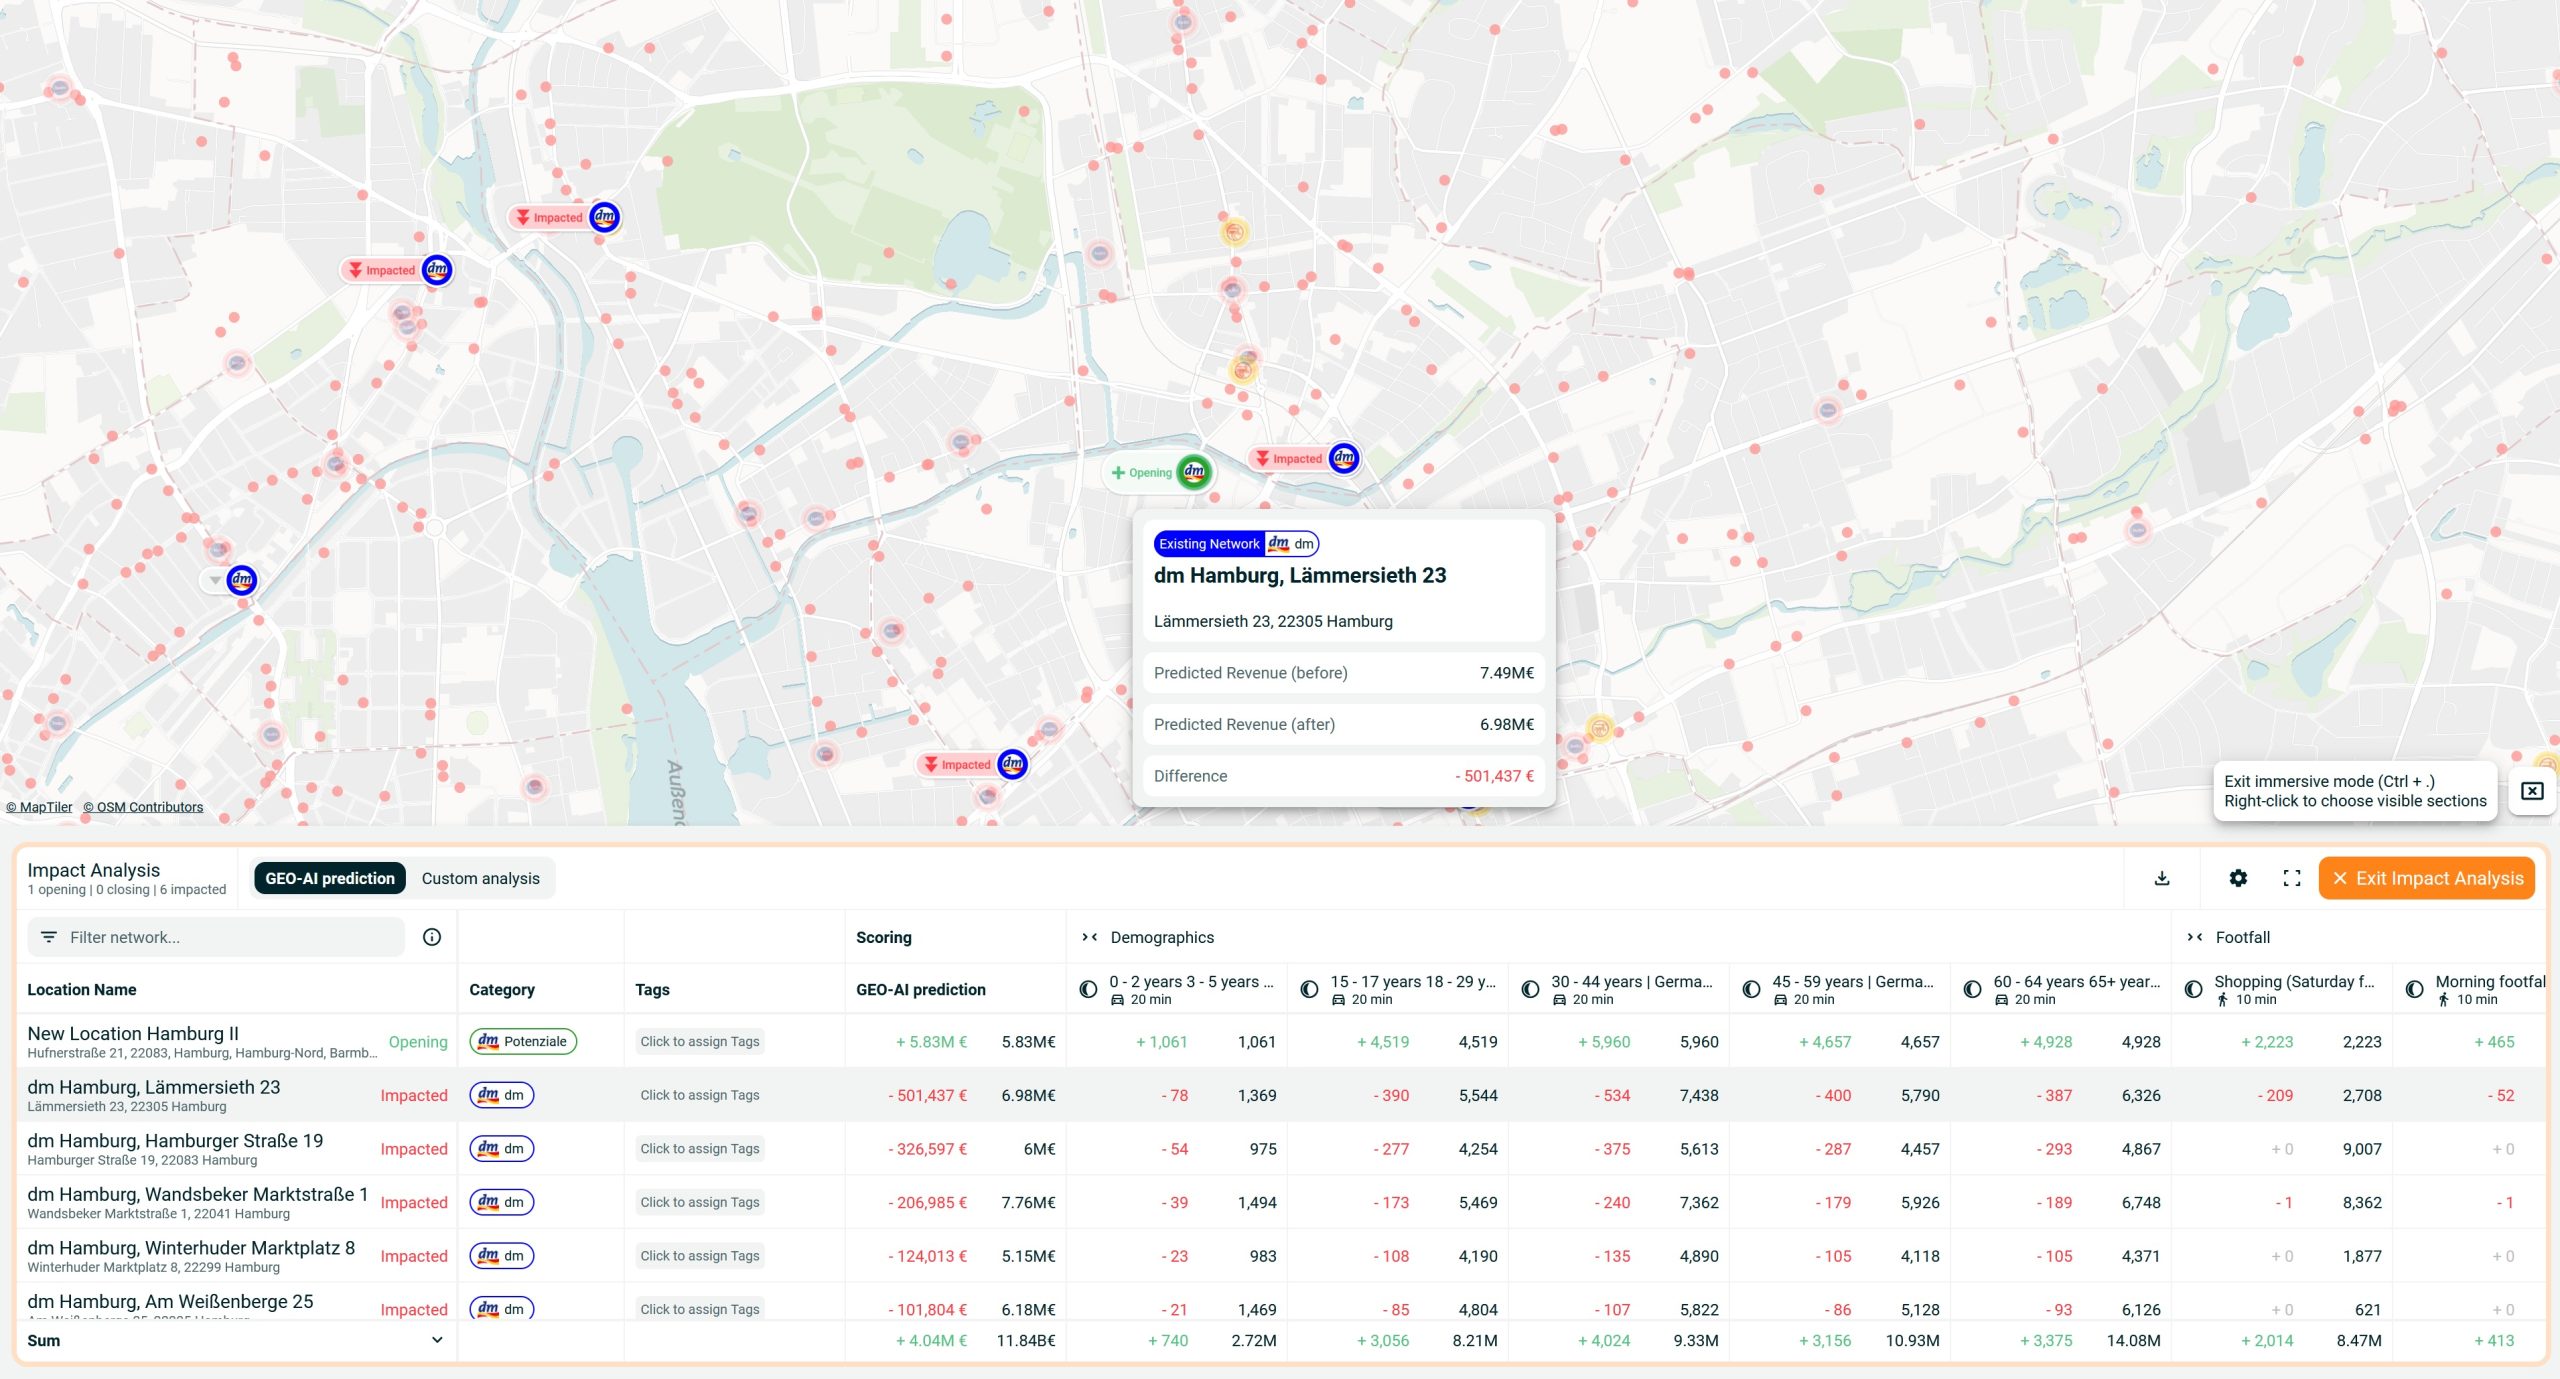Open OSM Contributors attribution link
Viewport: 2560px width, 1379px height.
coord(143,807)
